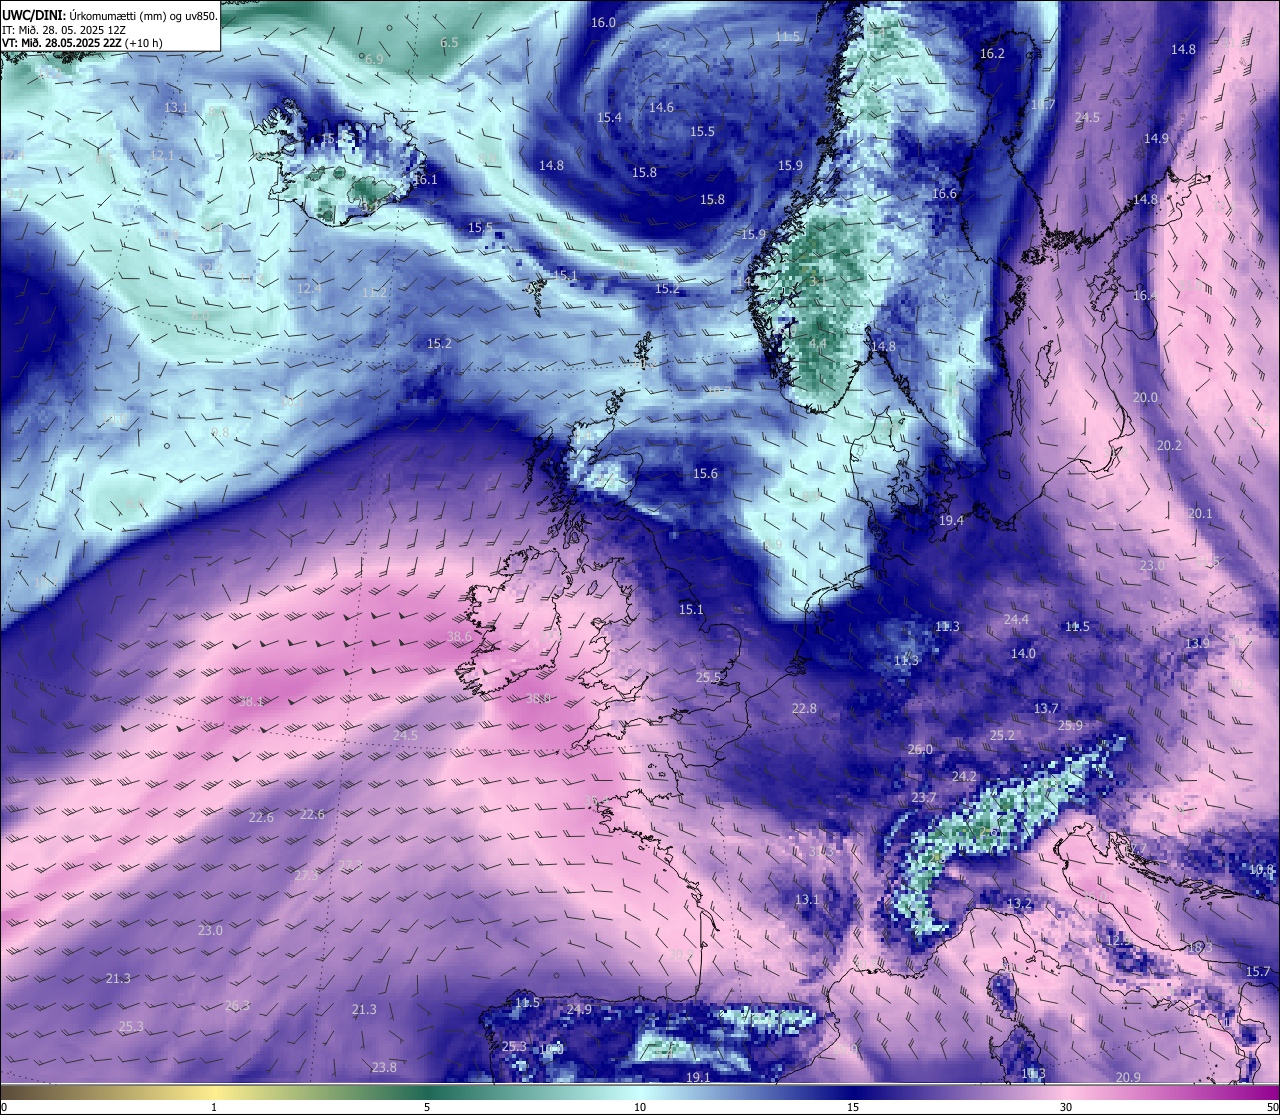This screenshot has height=1115, width=1280.
Task: Click the '0' tick label on the color bar
Action: pyautogui.click(x=3, y=1107)
